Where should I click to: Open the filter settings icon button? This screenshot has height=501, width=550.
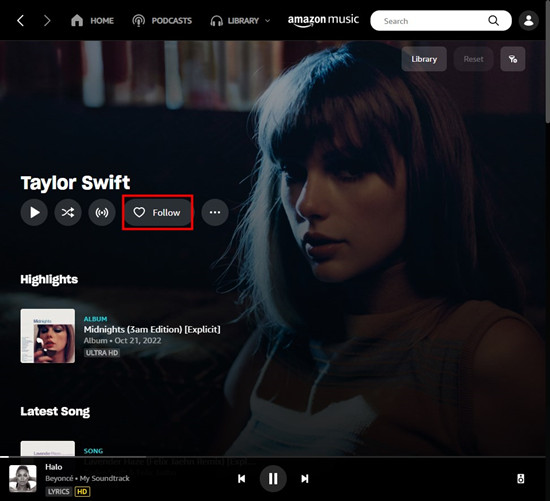pyautogui.click(x=513, y=59)
